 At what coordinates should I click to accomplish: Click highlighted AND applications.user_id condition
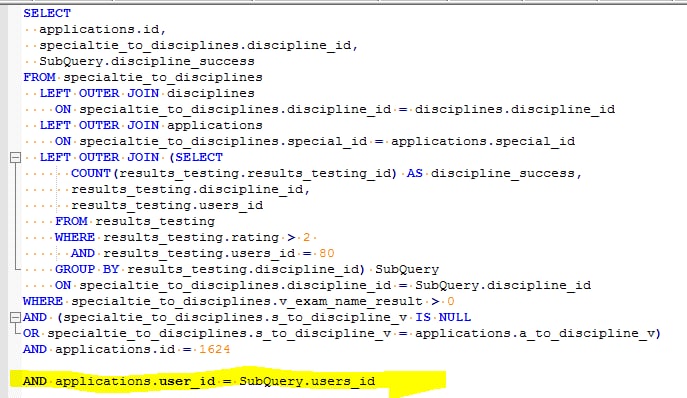point(199,381)
